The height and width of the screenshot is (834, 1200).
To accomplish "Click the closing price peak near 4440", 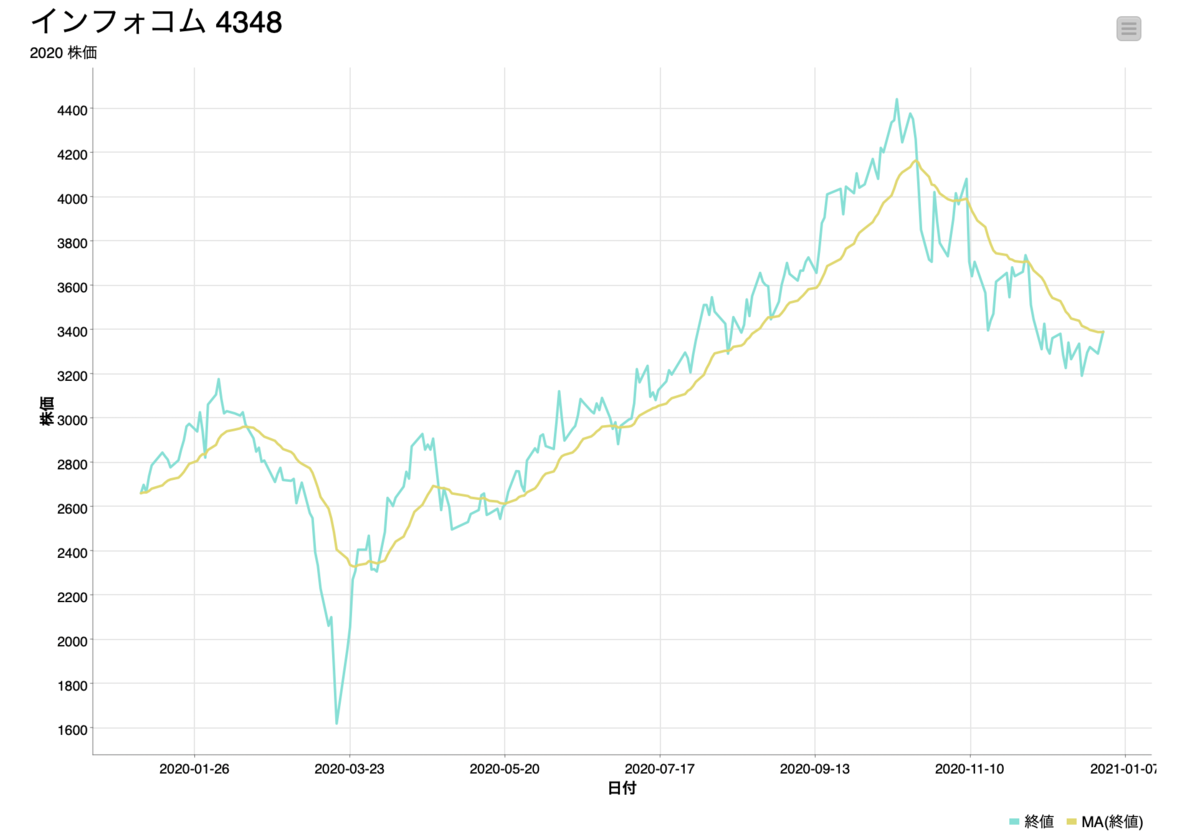I will pyautogui.click(x=896, y=99).
